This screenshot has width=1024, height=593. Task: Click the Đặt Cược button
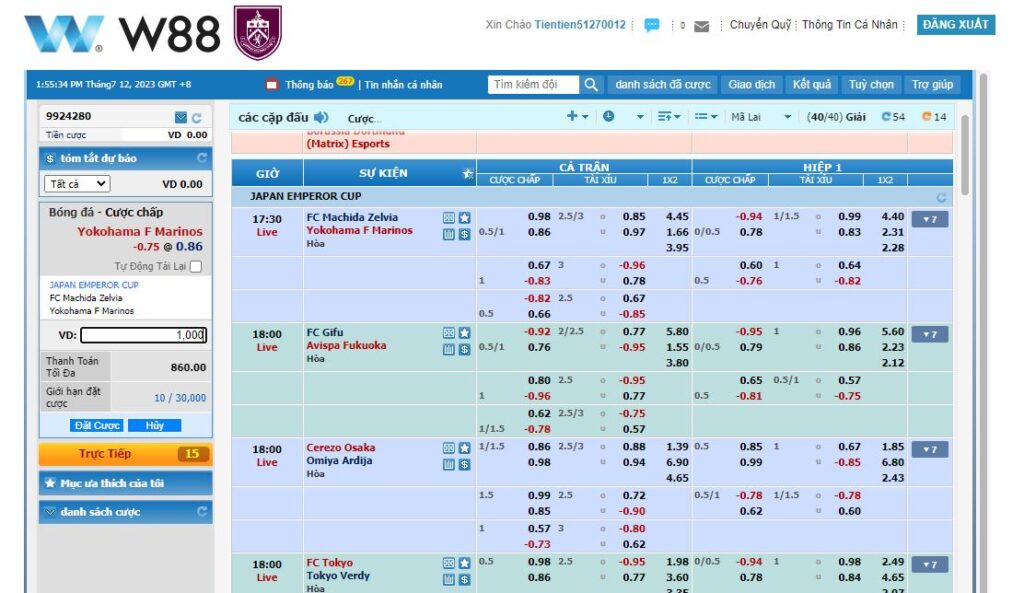97,425
